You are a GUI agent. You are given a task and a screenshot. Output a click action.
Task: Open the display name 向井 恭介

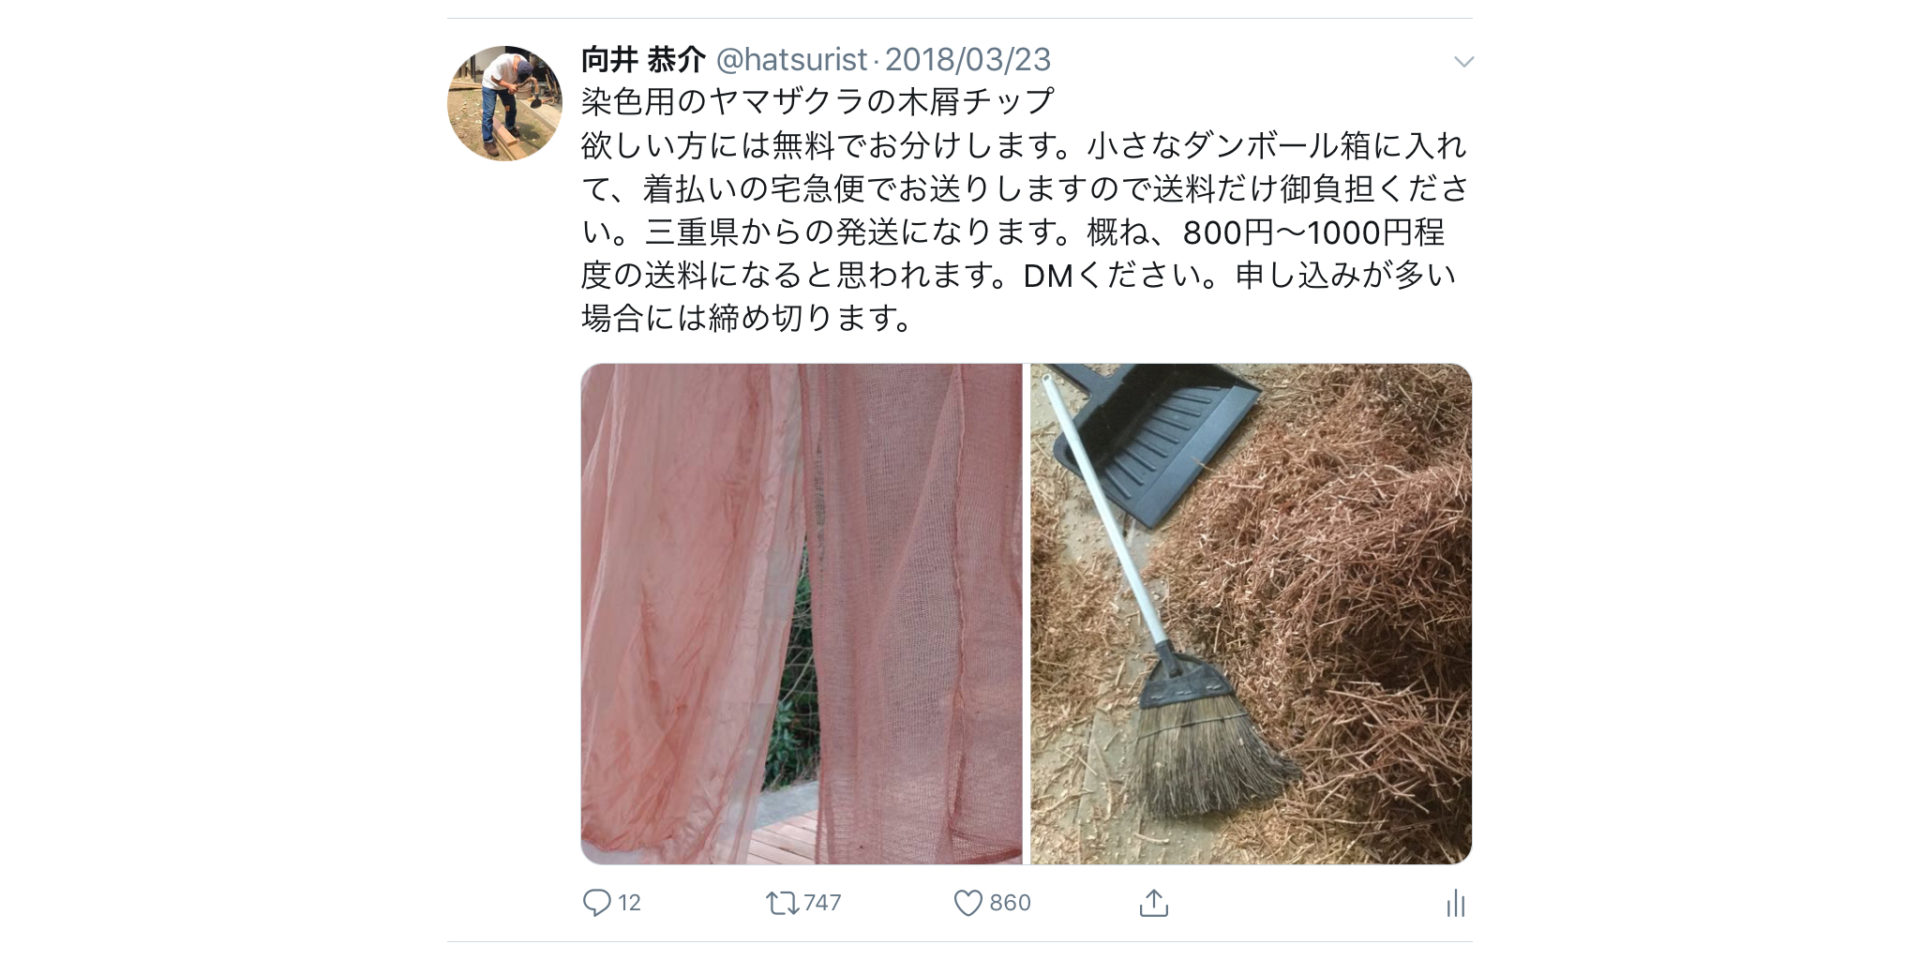pos(643,60)
